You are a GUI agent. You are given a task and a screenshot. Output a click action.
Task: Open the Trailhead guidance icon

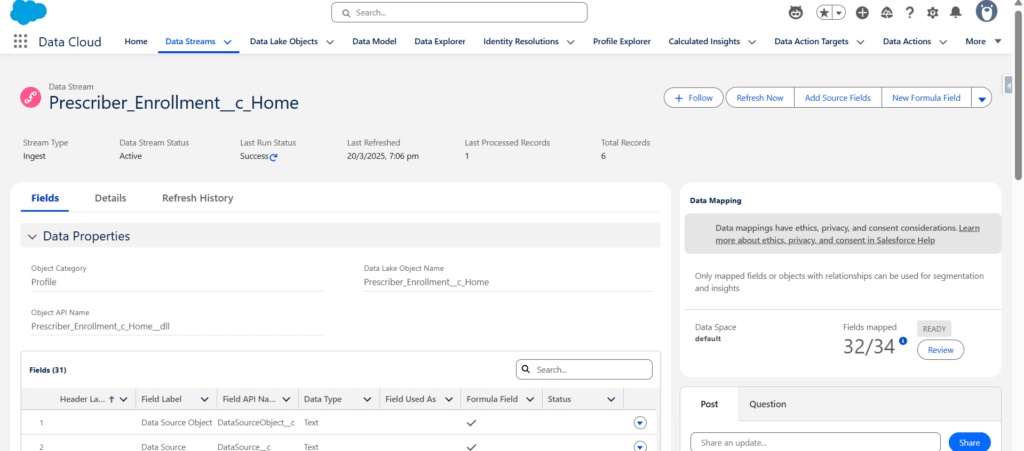[x=886, y=13]
